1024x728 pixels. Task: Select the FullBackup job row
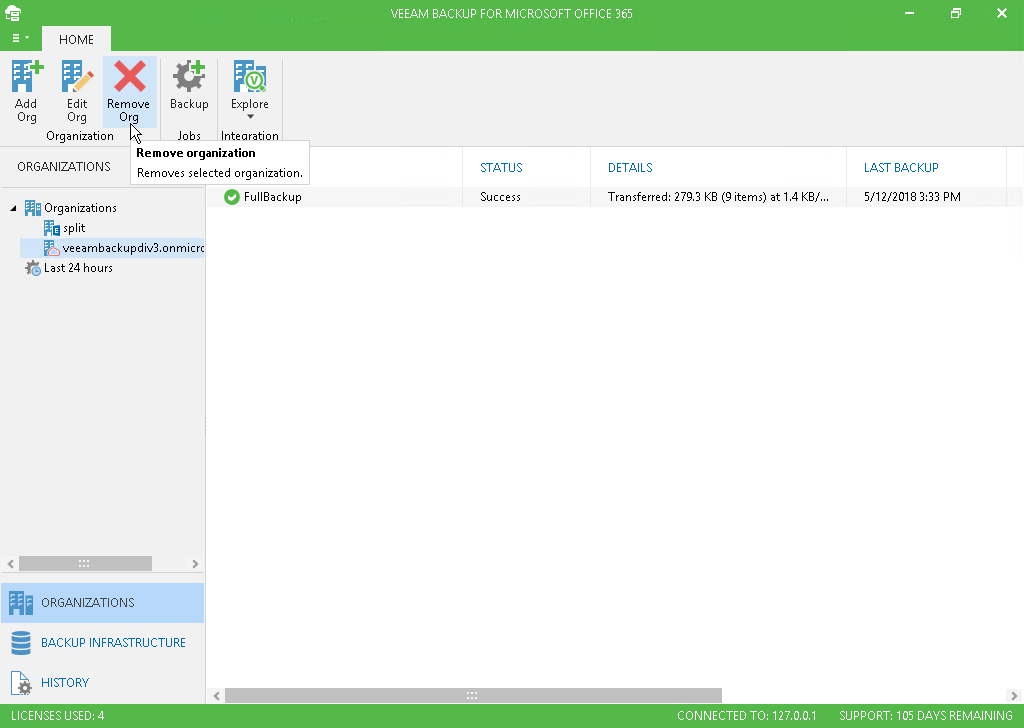coord(615,197)
